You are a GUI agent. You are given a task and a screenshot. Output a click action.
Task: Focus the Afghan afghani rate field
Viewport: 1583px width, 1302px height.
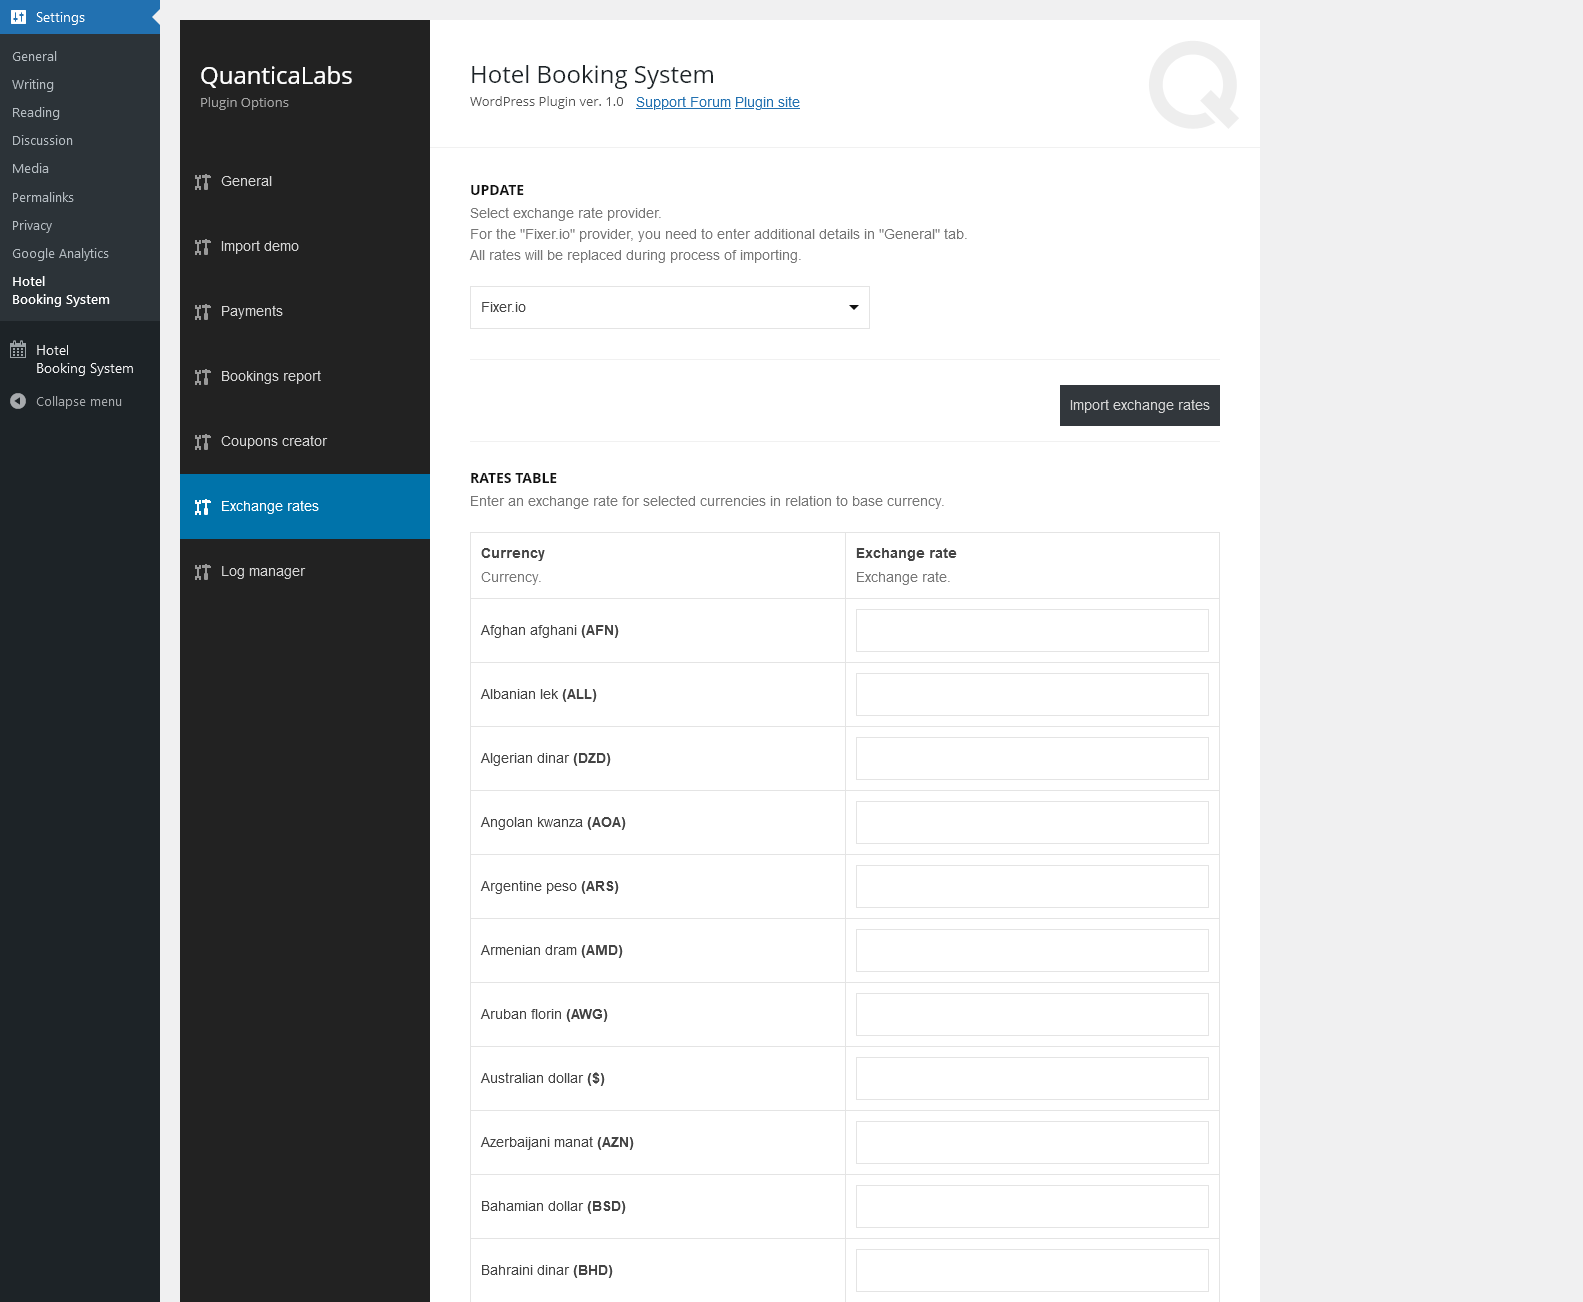click(1031, 630)
